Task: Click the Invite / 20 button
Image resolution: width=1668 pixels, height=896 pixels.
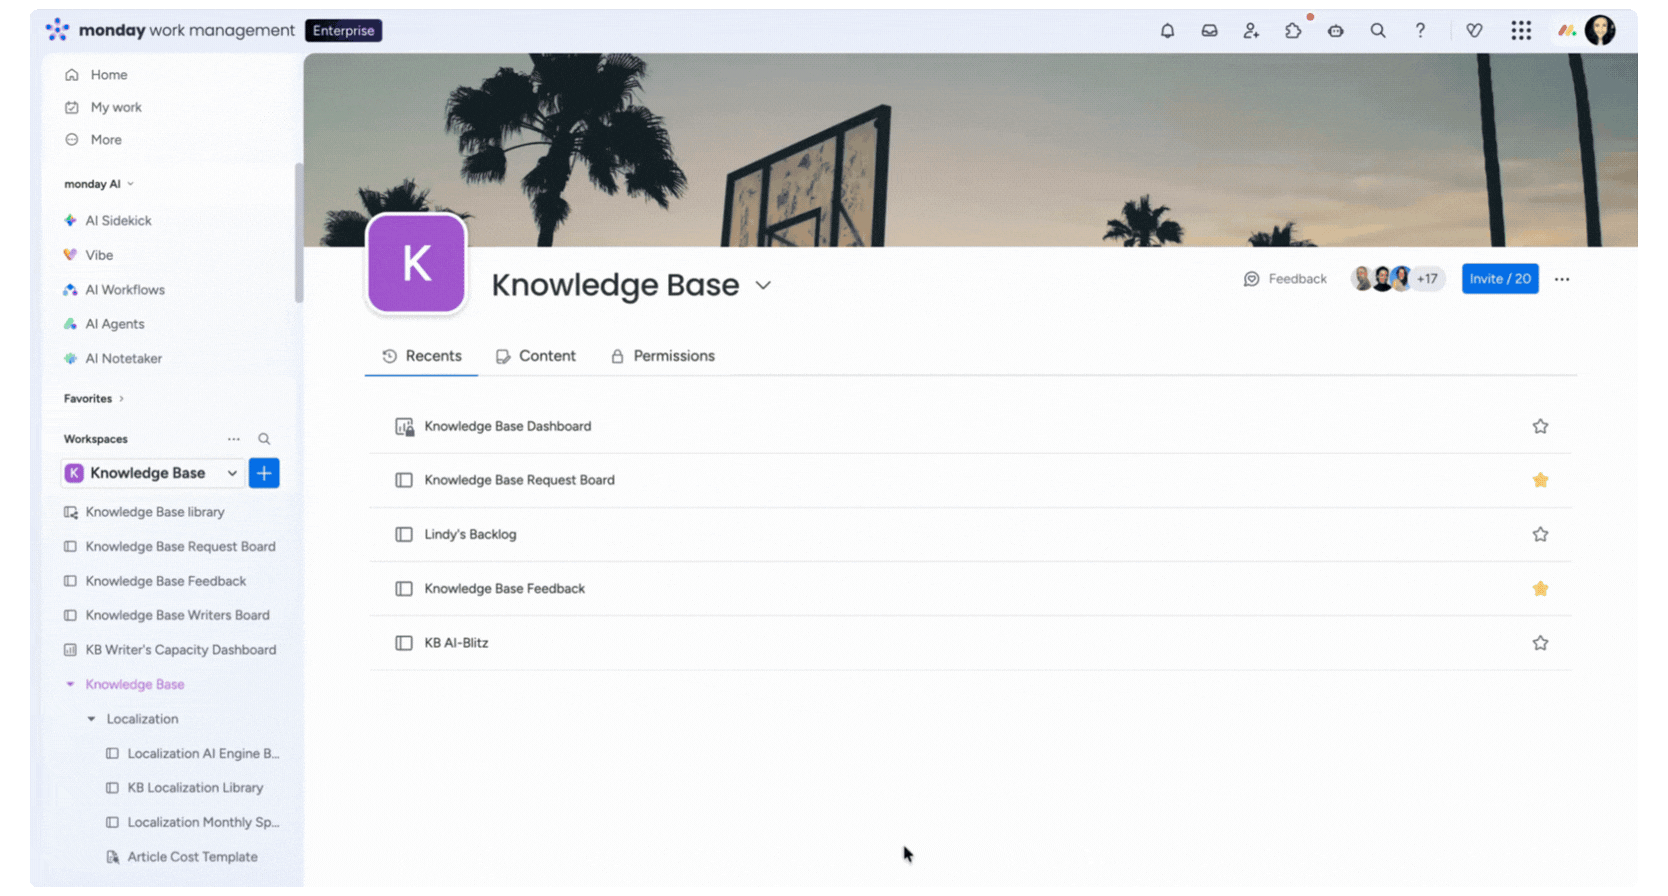Action: point(1500,279)
